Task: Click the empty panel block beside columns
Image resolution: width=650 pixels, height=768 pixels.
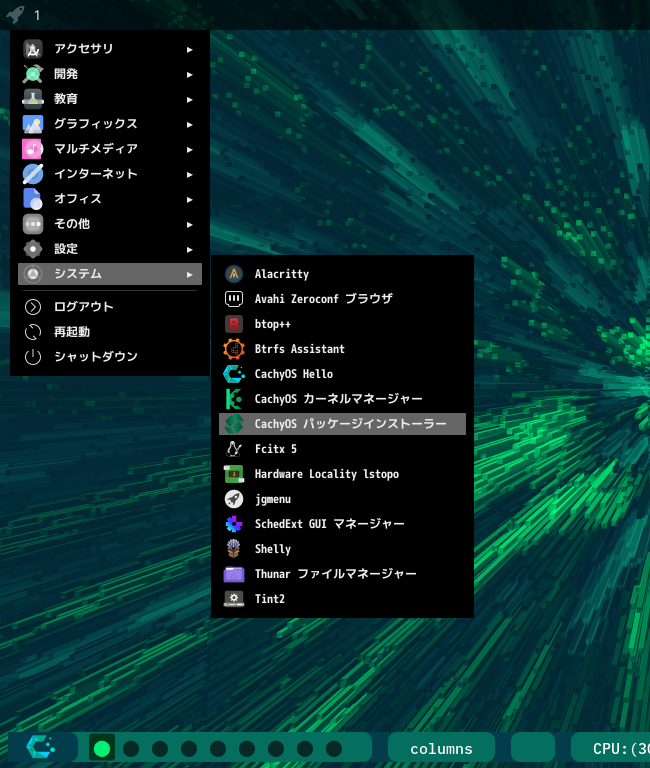Action: click(x=532, y=748)
